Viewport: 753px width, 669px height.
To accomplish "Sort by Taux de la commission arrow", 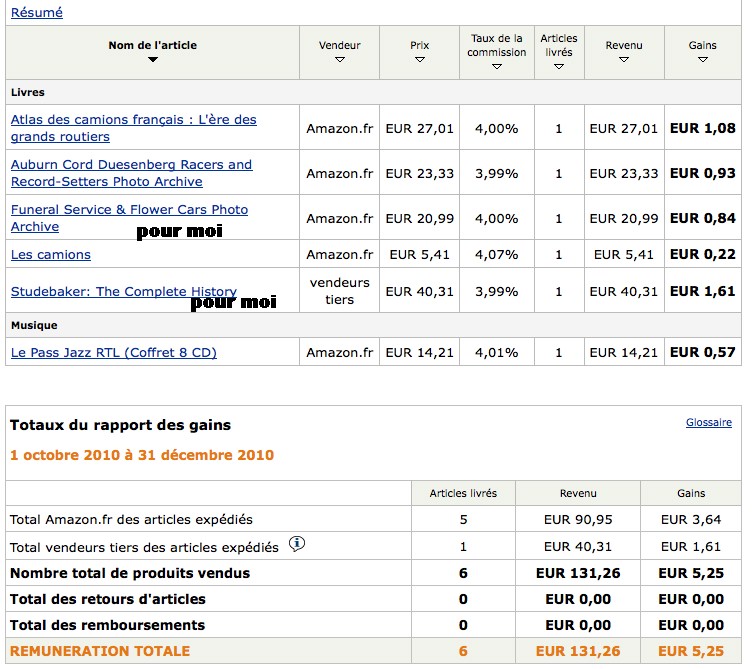I will point(497,67).
